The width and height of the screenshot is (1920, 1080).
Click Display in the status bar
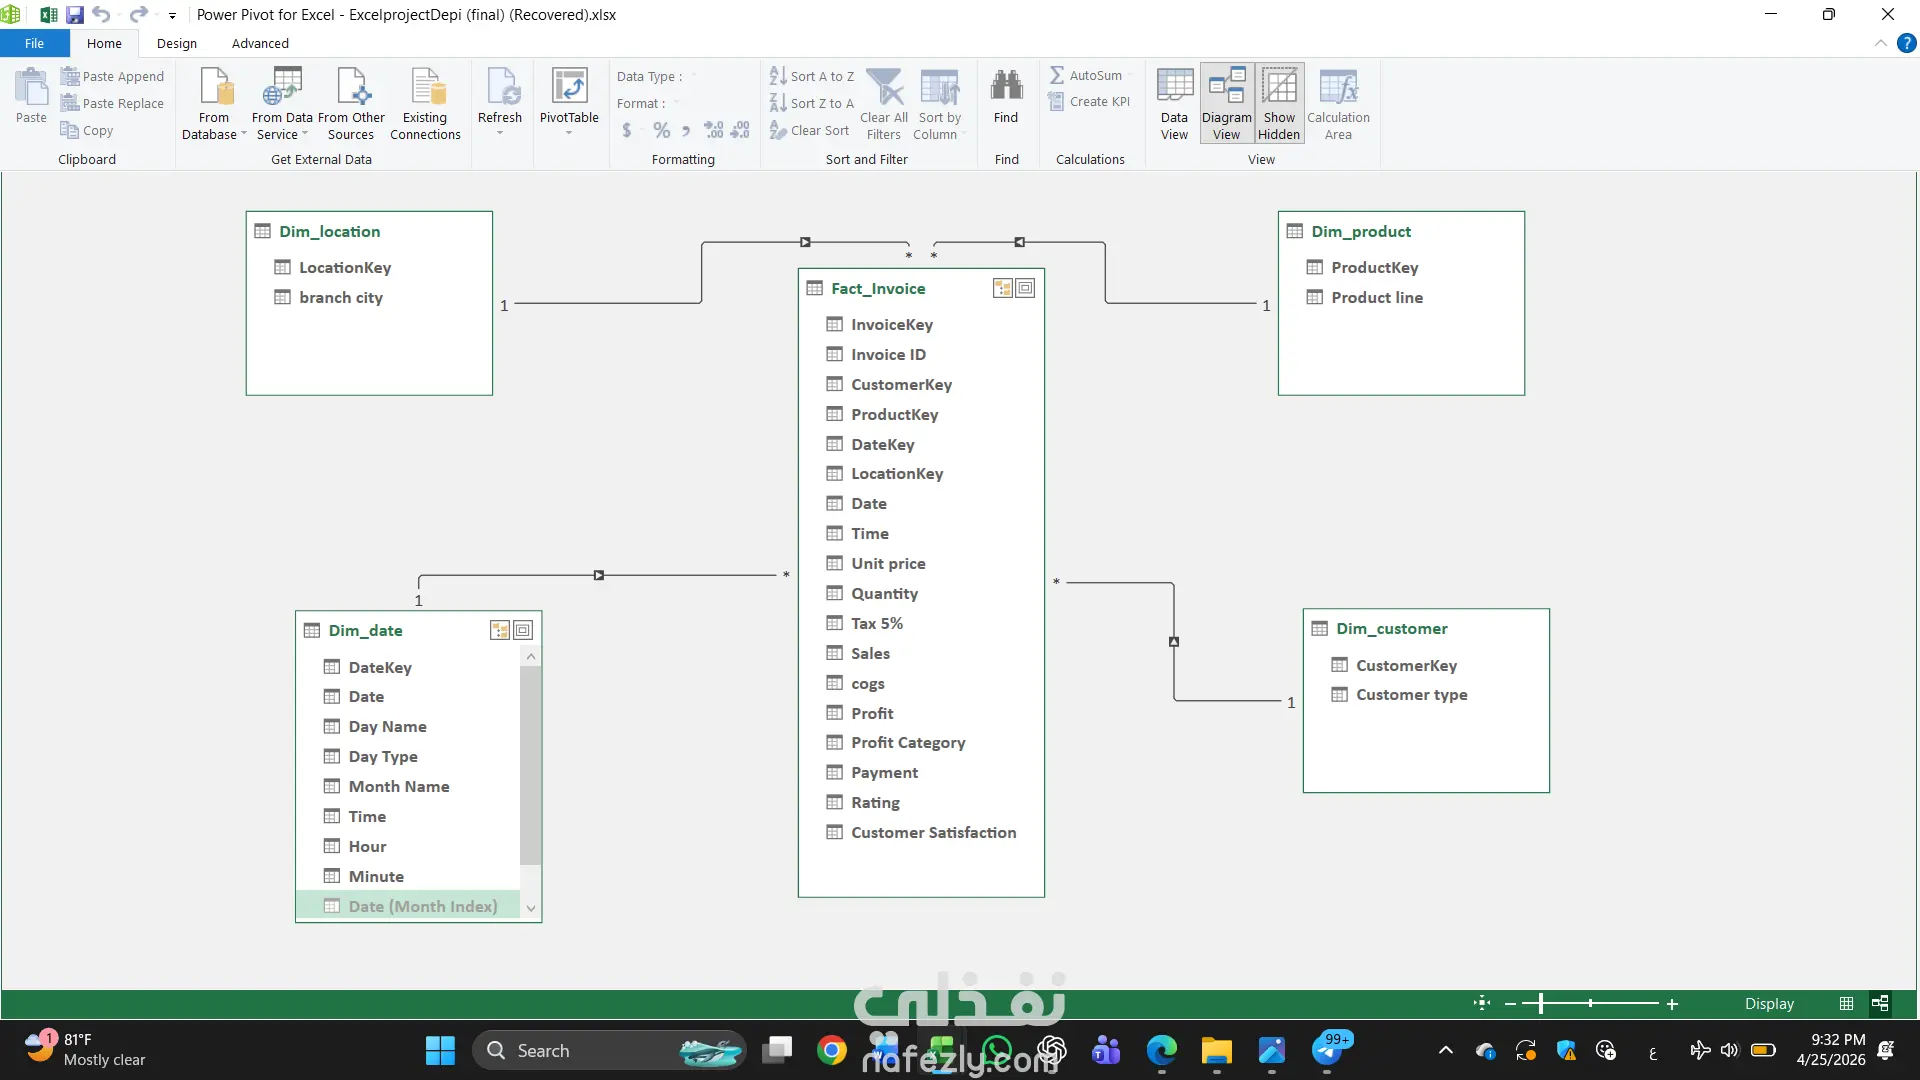pos(1769,1004)
